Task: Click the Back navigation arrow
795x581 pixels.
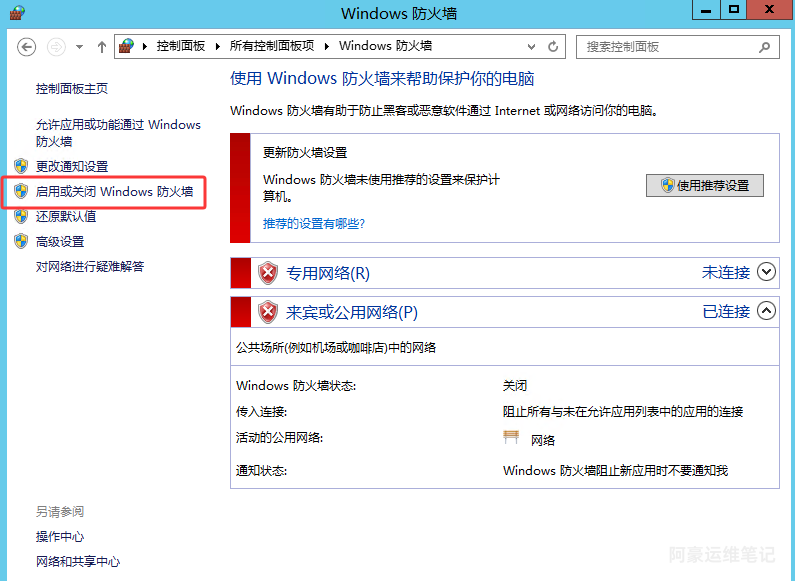Action: point(26,47)
